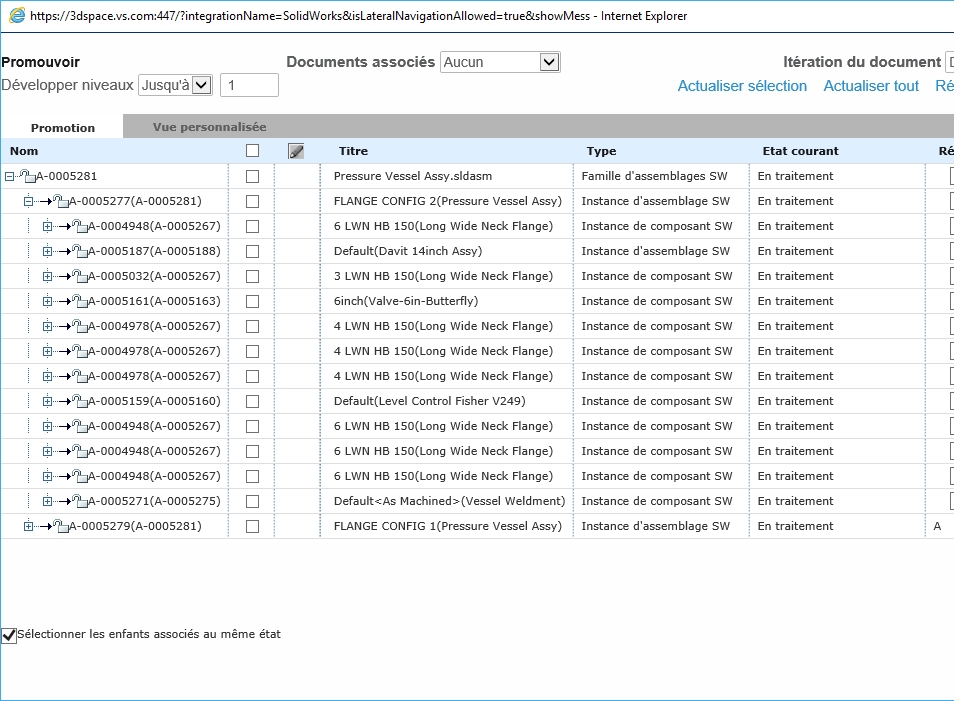Check the box for FLANGE CONFIG 1 row

point(252,526)
